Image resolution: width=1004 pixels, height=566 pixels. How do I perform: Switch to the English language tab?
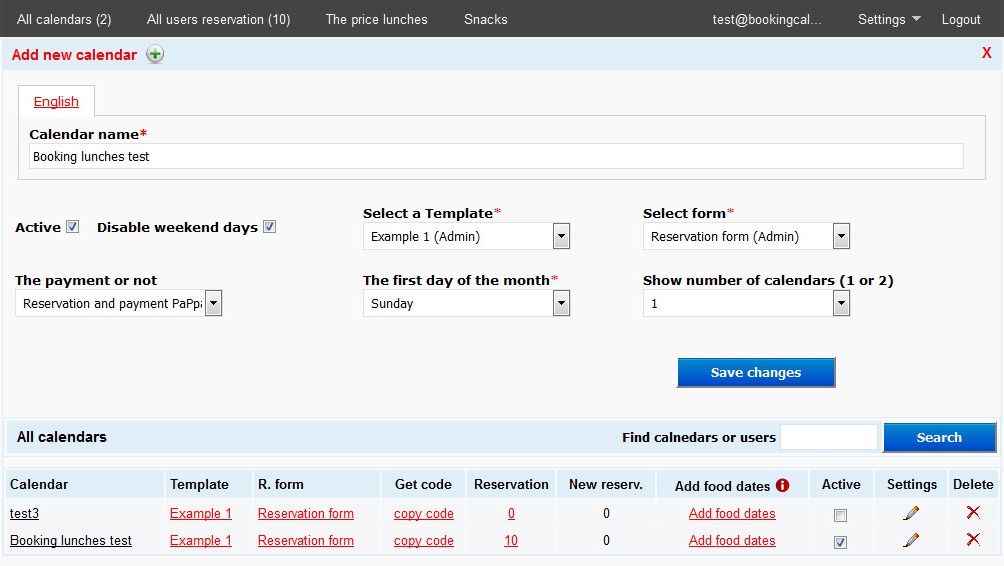[56, 102]
